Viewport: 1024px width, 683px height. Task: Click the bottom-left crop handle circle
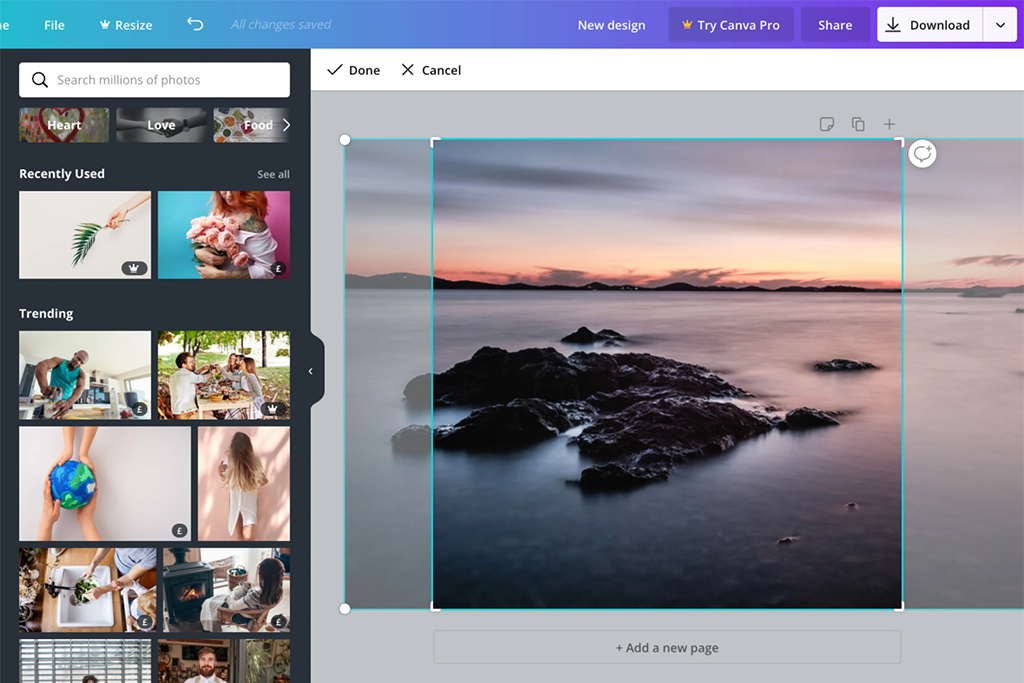pyautogui.click(x=345, y=608)
